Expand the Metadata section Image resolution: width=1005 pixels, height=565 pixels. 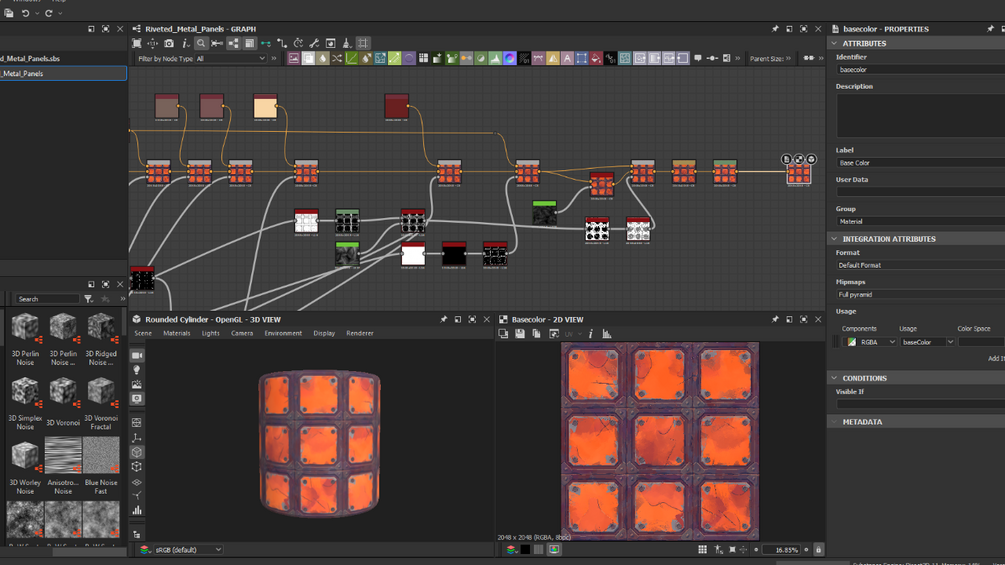(x=834, y=422)
